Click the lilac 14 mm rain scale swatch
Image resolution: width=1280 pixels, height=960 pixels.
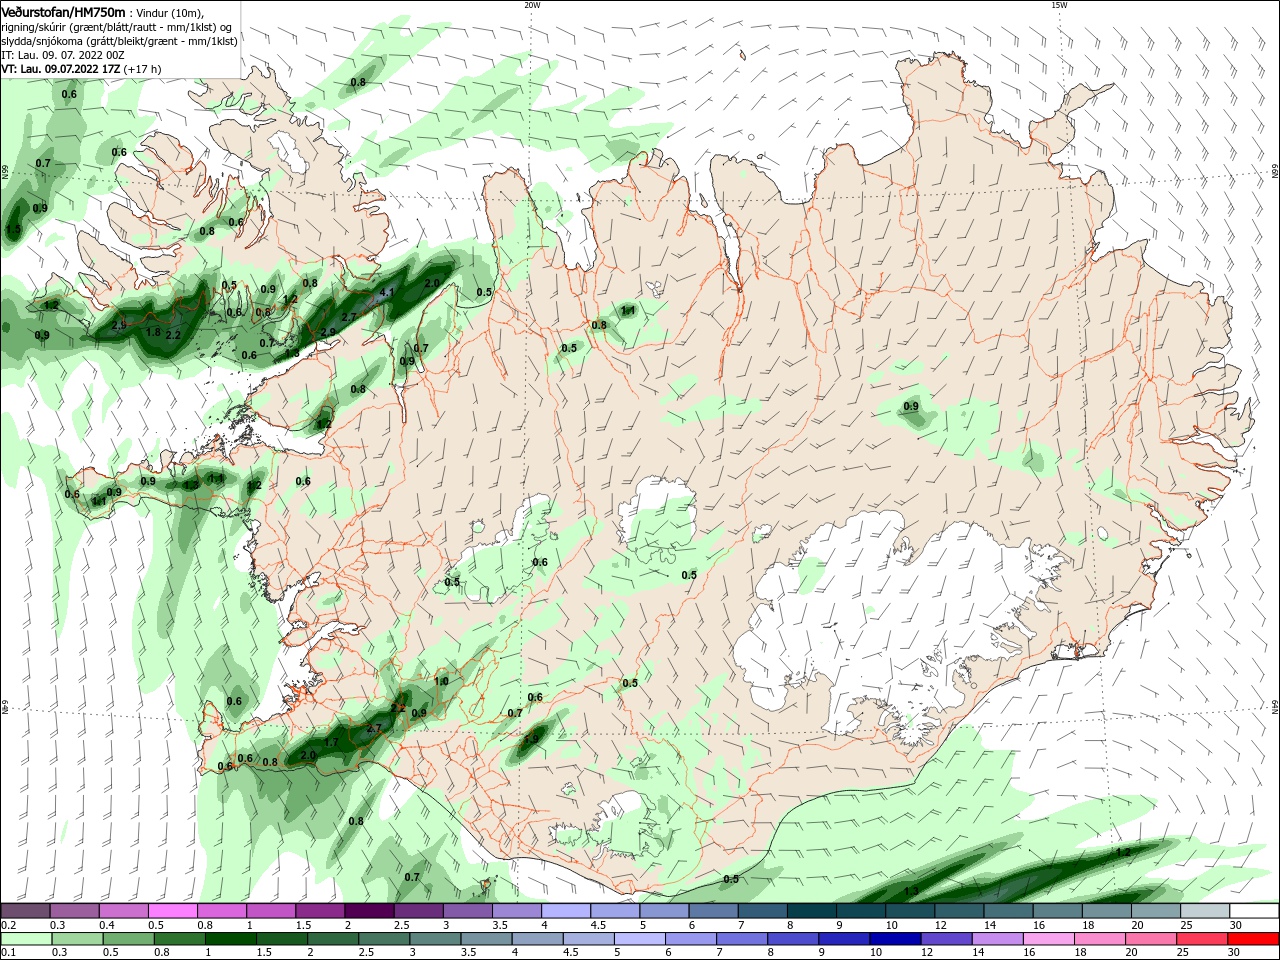998,939
